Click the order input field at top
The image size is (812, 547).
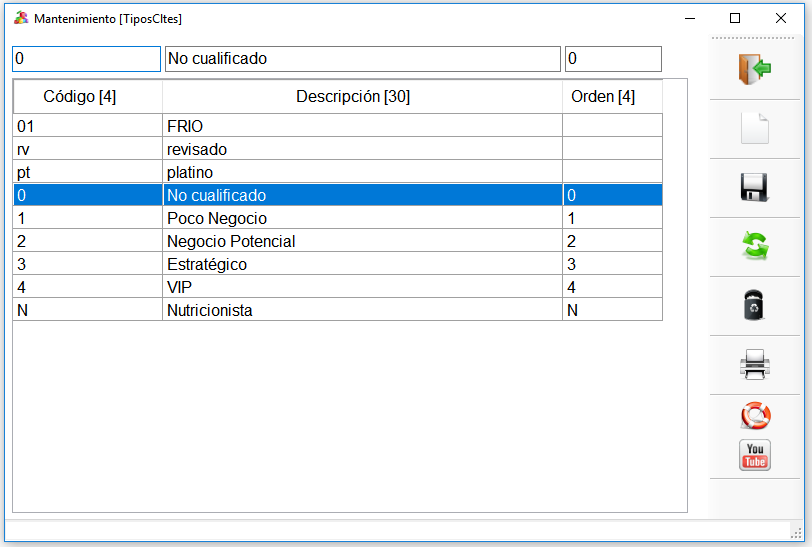tap(613, 59)
